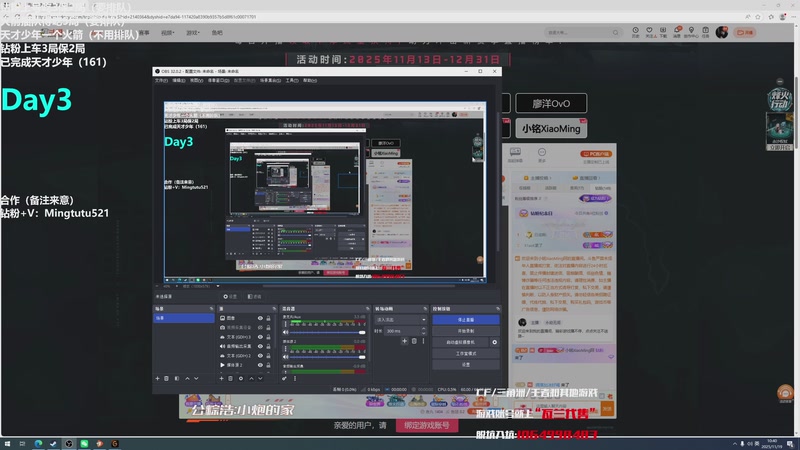This screenshot has height=450, width=800.
Task: Remove scene transition with trash icon
Action: 414,341
